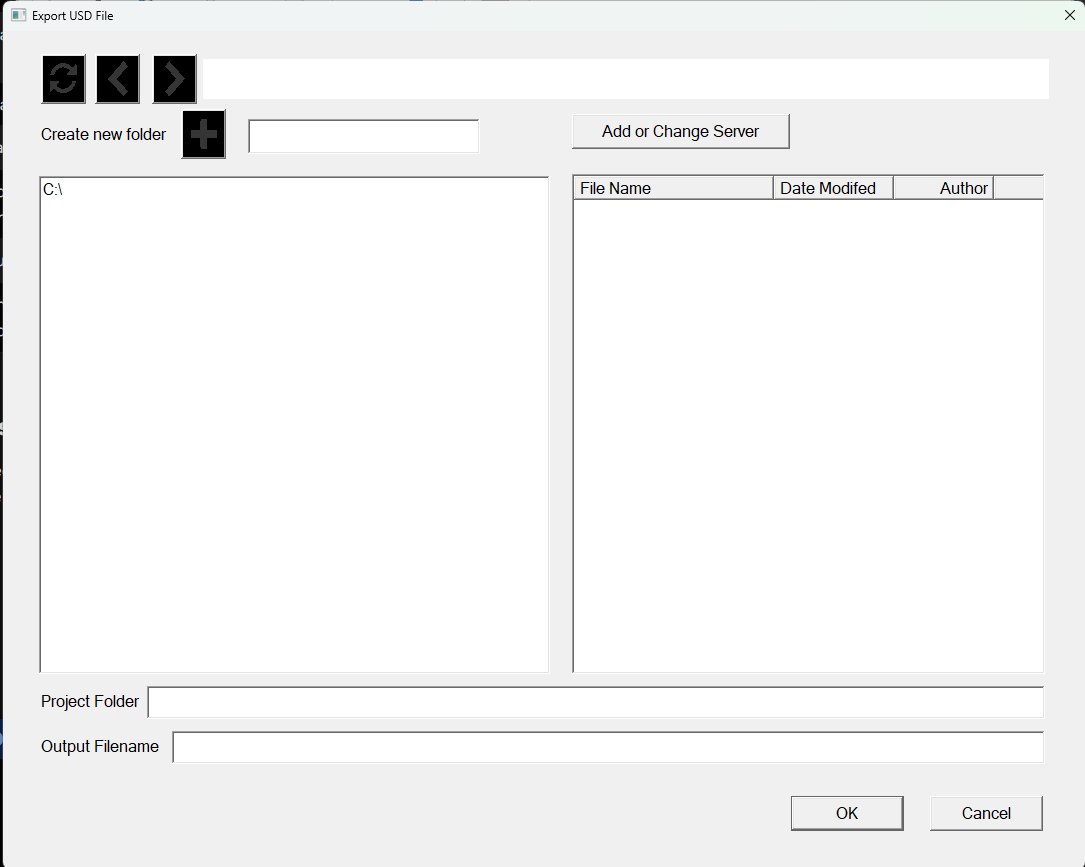Viewport: 1085px width, 867px height.
Task: Click the refresh icon button
Action: coord(64,79)
